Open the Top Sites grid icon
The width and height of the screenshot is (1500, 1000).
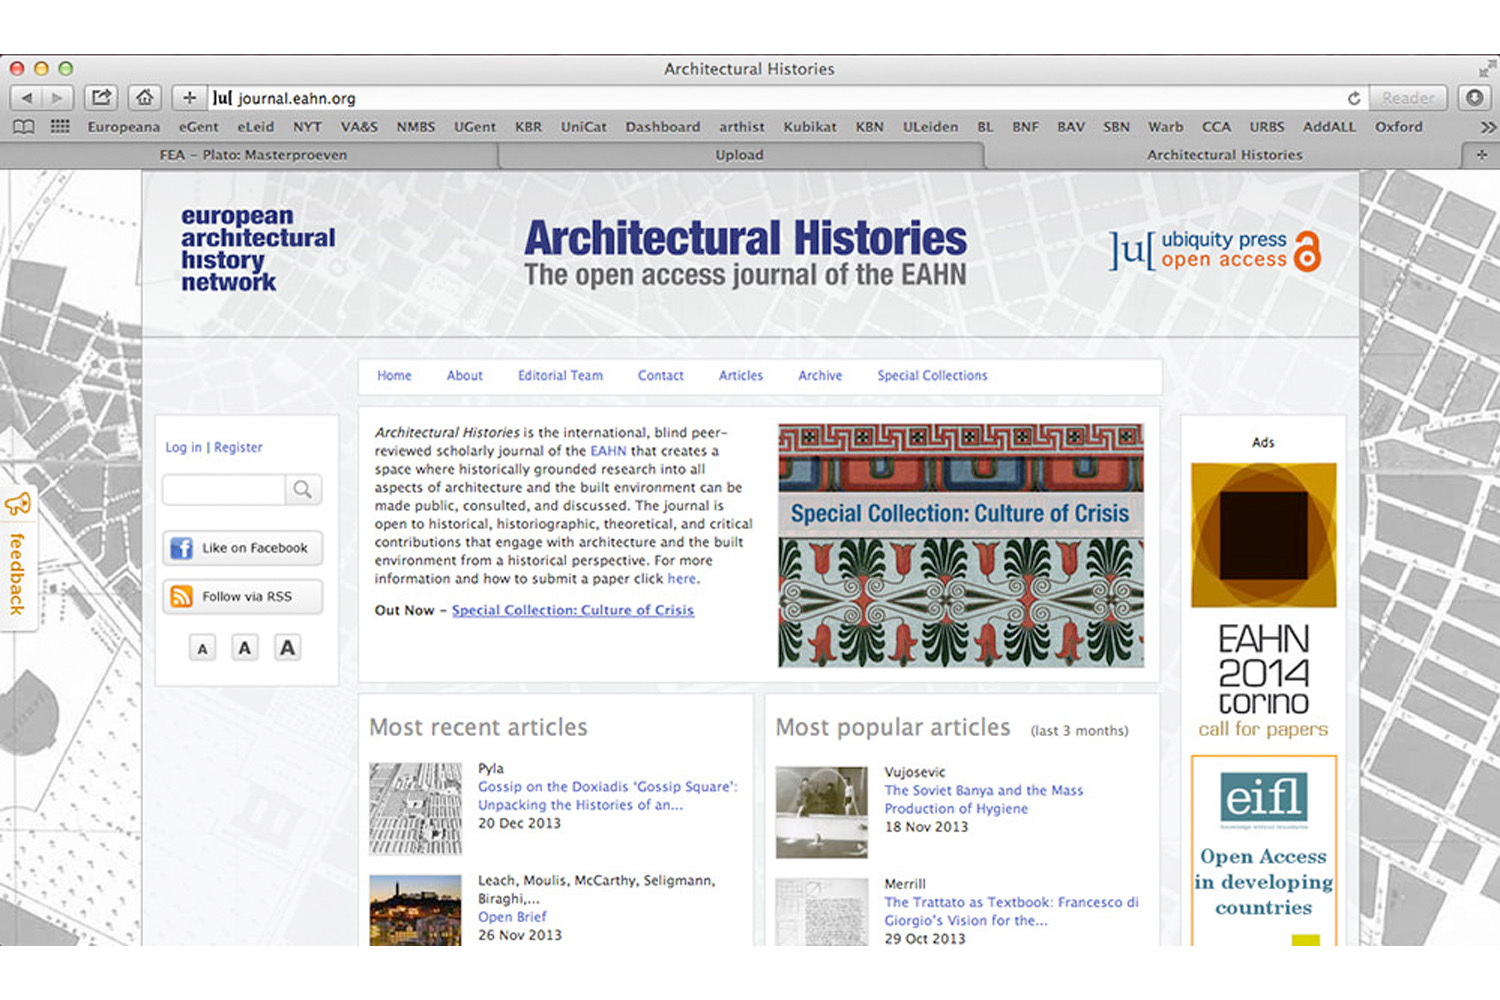pyautogui.click(x=60, y=127)
